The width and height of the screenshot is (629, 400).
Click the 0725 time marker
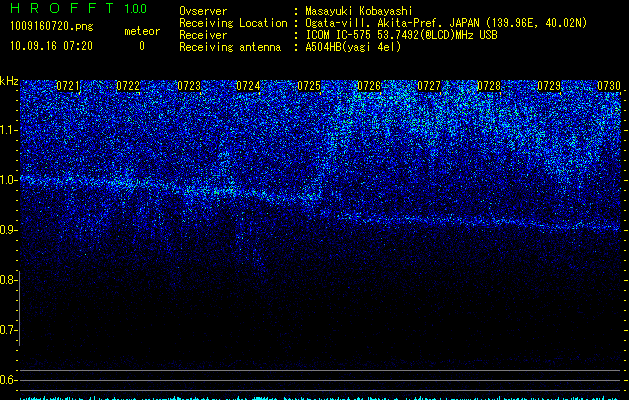pyautogui.click(x=309, y=86)
